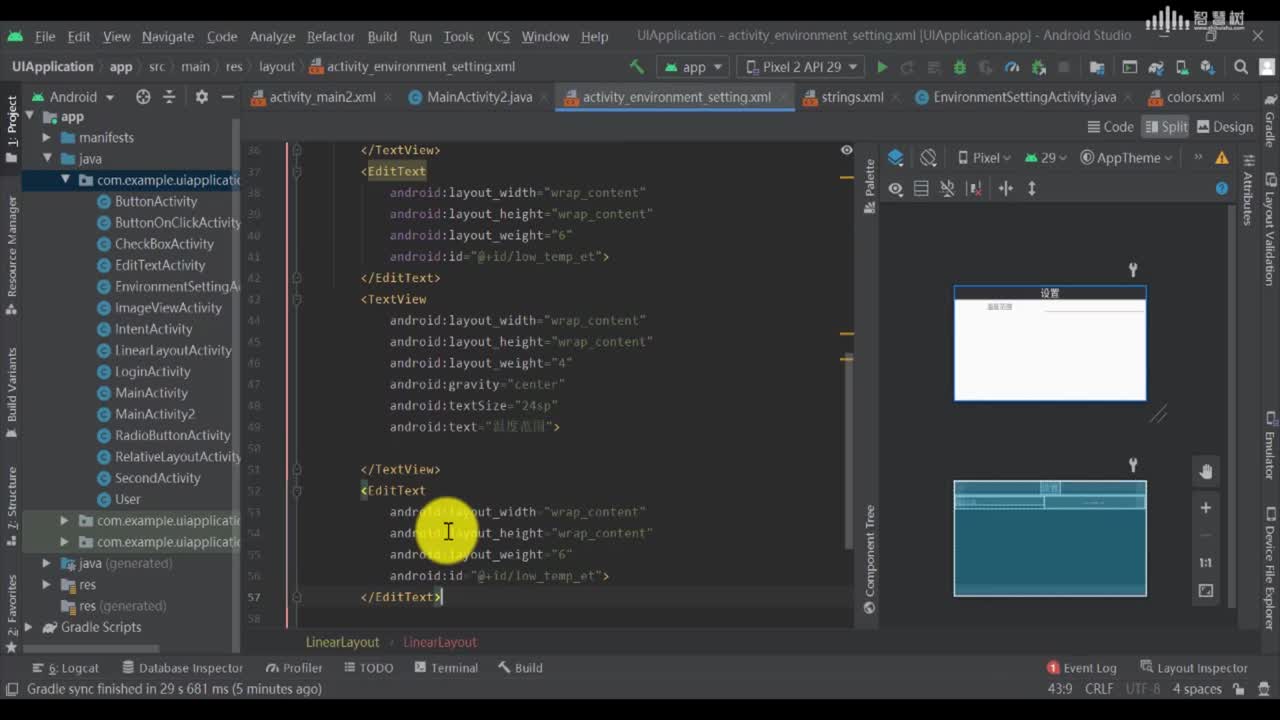Click the layout warning triangle icon
This screenshot has height=720, width=1280.
(1222, 158)
